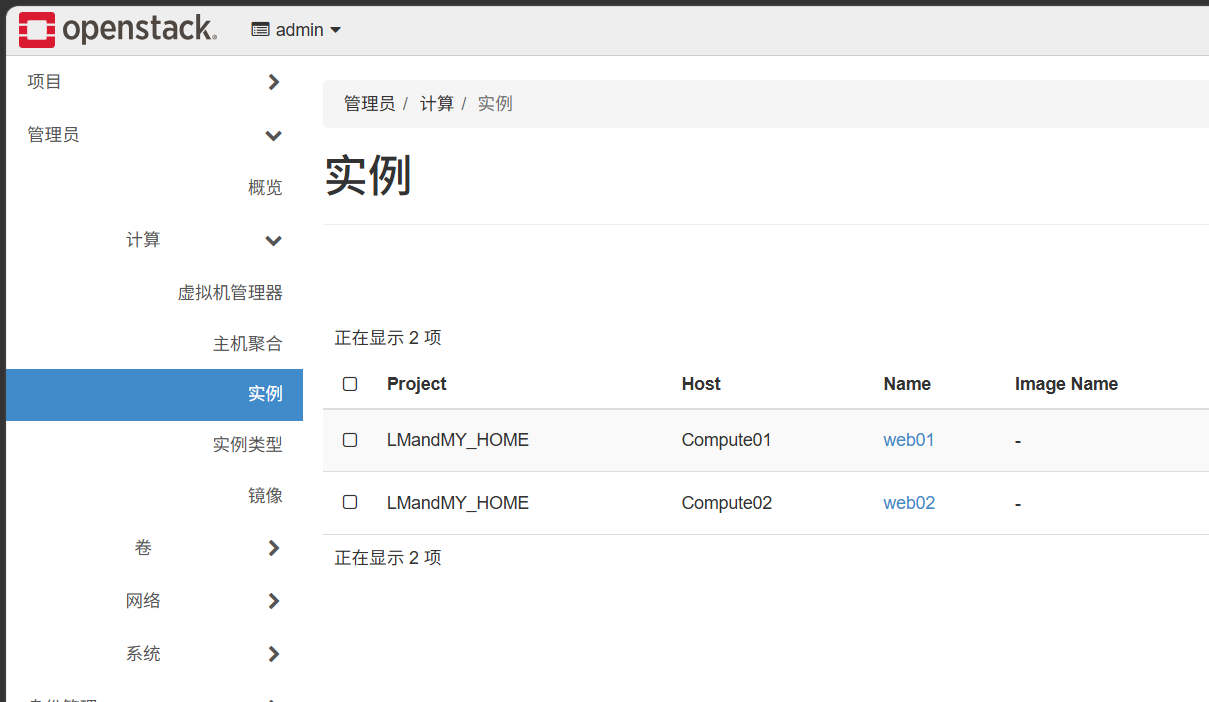Viewport: 1209px width, 702px height.
Task: Click the Name column header
Action: tap(907, 384)
